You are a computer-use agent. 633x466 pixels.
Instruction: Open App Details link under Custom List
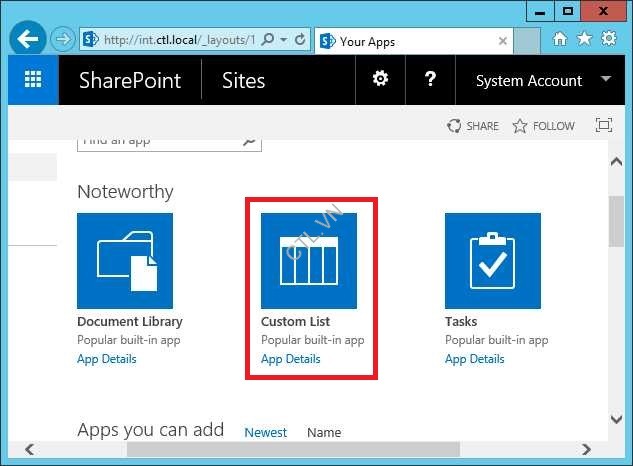[290, 359]
